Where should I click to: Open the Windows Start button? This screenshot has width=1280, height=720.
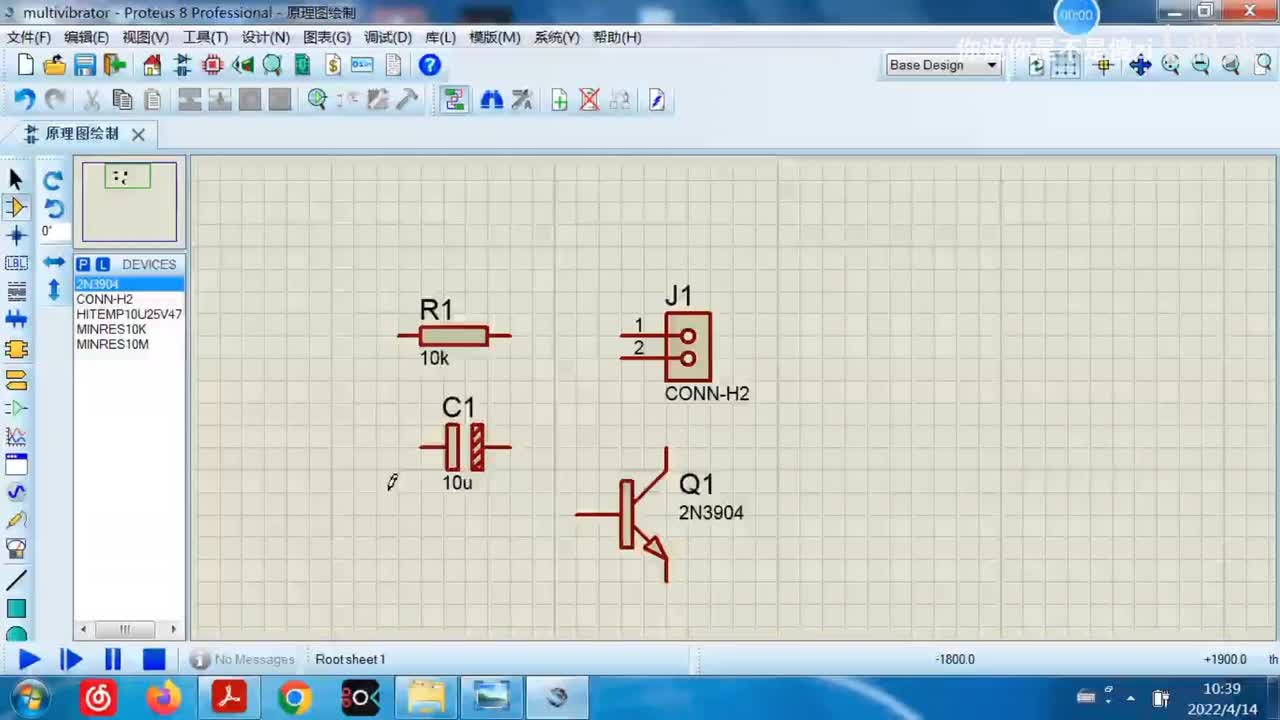[x=28, y=697]
